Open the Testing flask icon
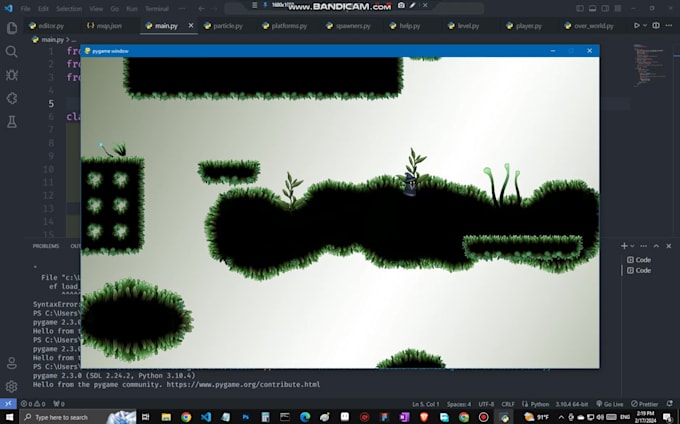This screenshot has width=680, height=424. [12, 122]
